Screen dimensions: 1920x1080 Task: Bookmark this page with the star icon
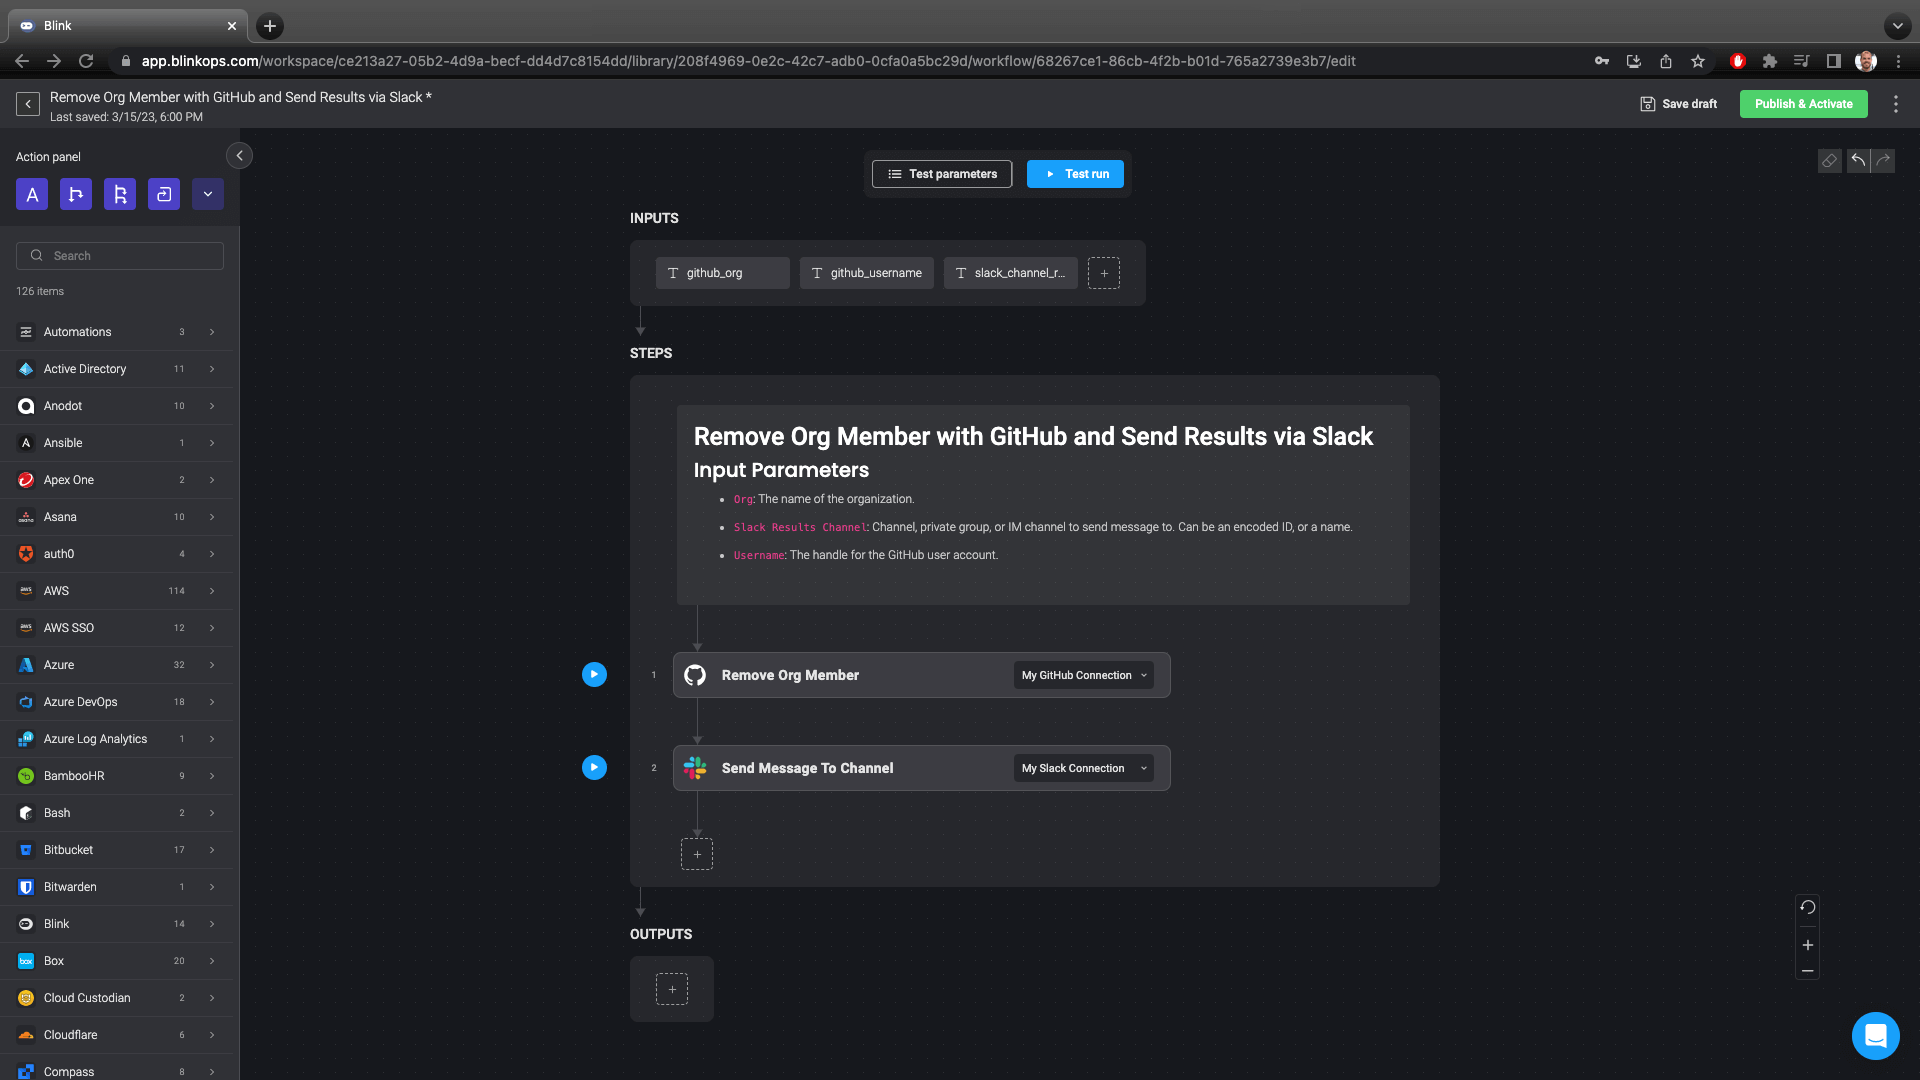(1697, 61)
